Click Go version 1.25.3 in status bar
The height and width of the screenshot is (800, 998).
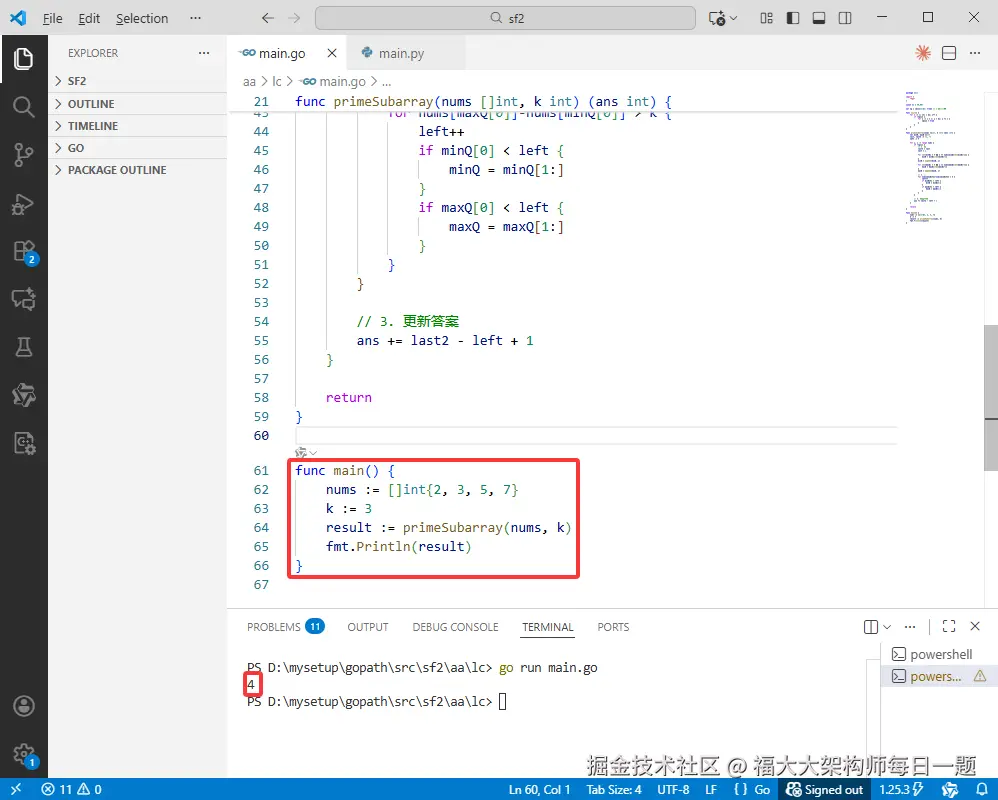(901, 789)
